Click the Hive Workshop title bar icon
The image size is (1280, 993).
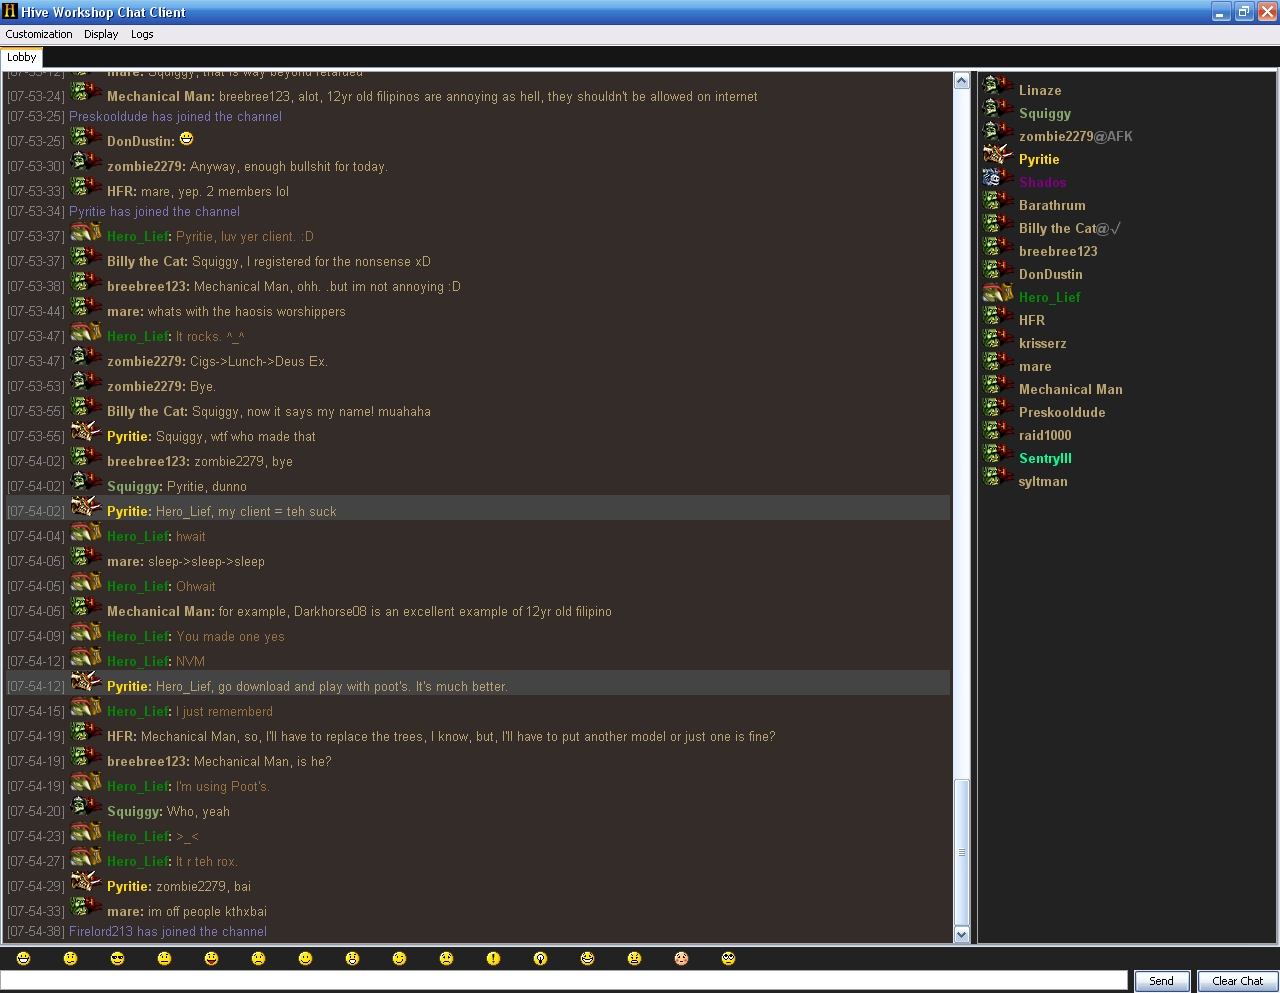pos(10,11)
